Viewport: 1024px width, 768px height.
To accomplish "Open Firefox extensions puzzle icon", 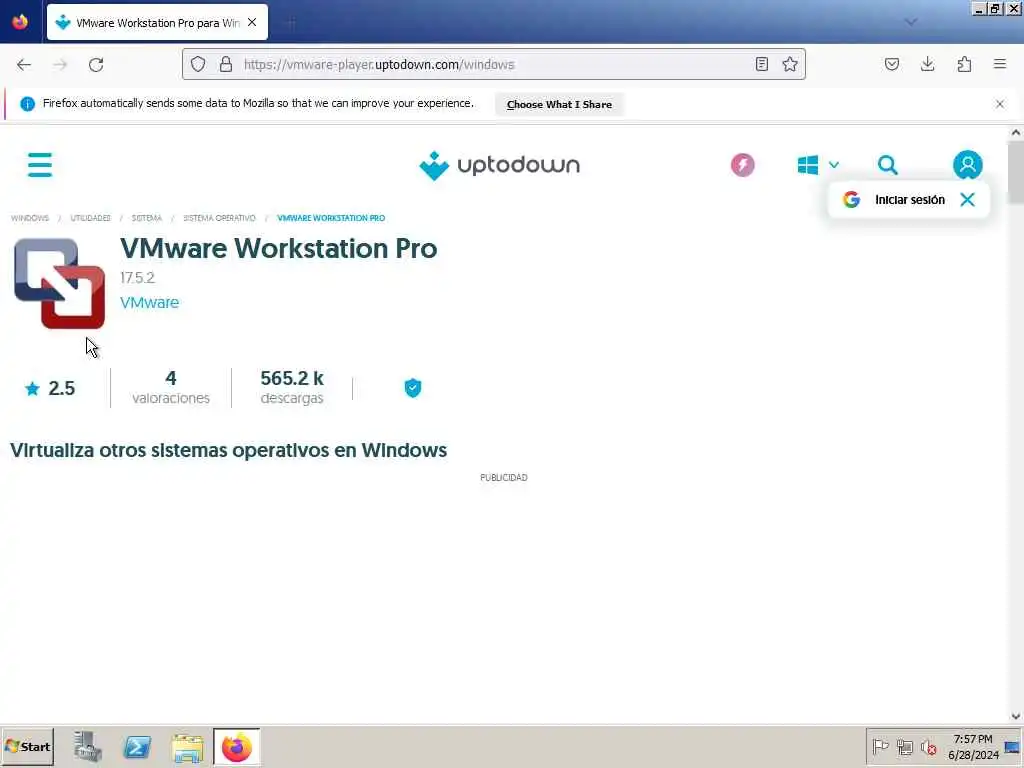I will (964, 64).
